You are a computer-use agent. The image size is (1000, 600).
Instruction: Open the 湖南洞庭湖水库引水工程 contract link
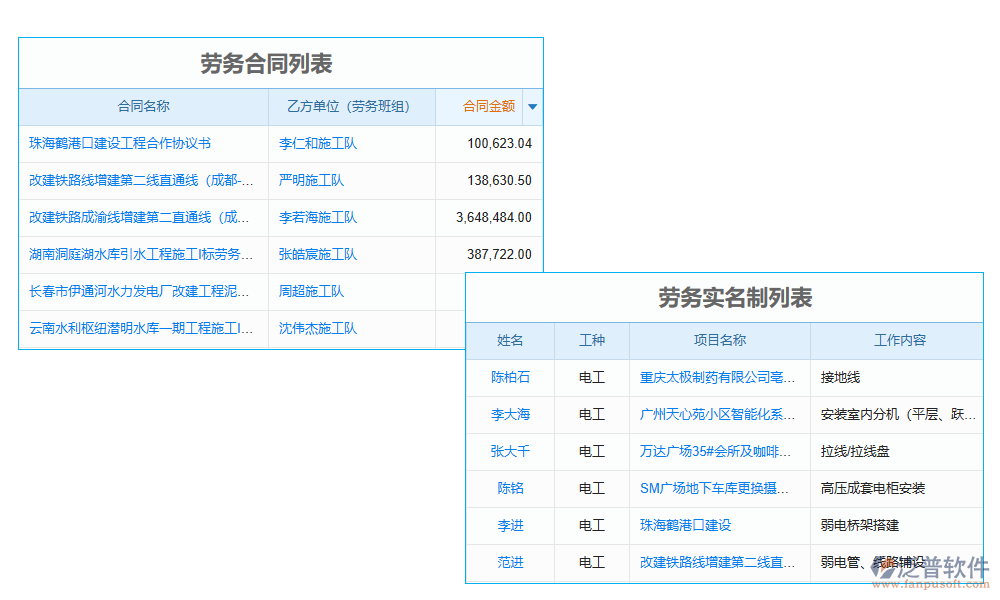click(x=141, y=255)
